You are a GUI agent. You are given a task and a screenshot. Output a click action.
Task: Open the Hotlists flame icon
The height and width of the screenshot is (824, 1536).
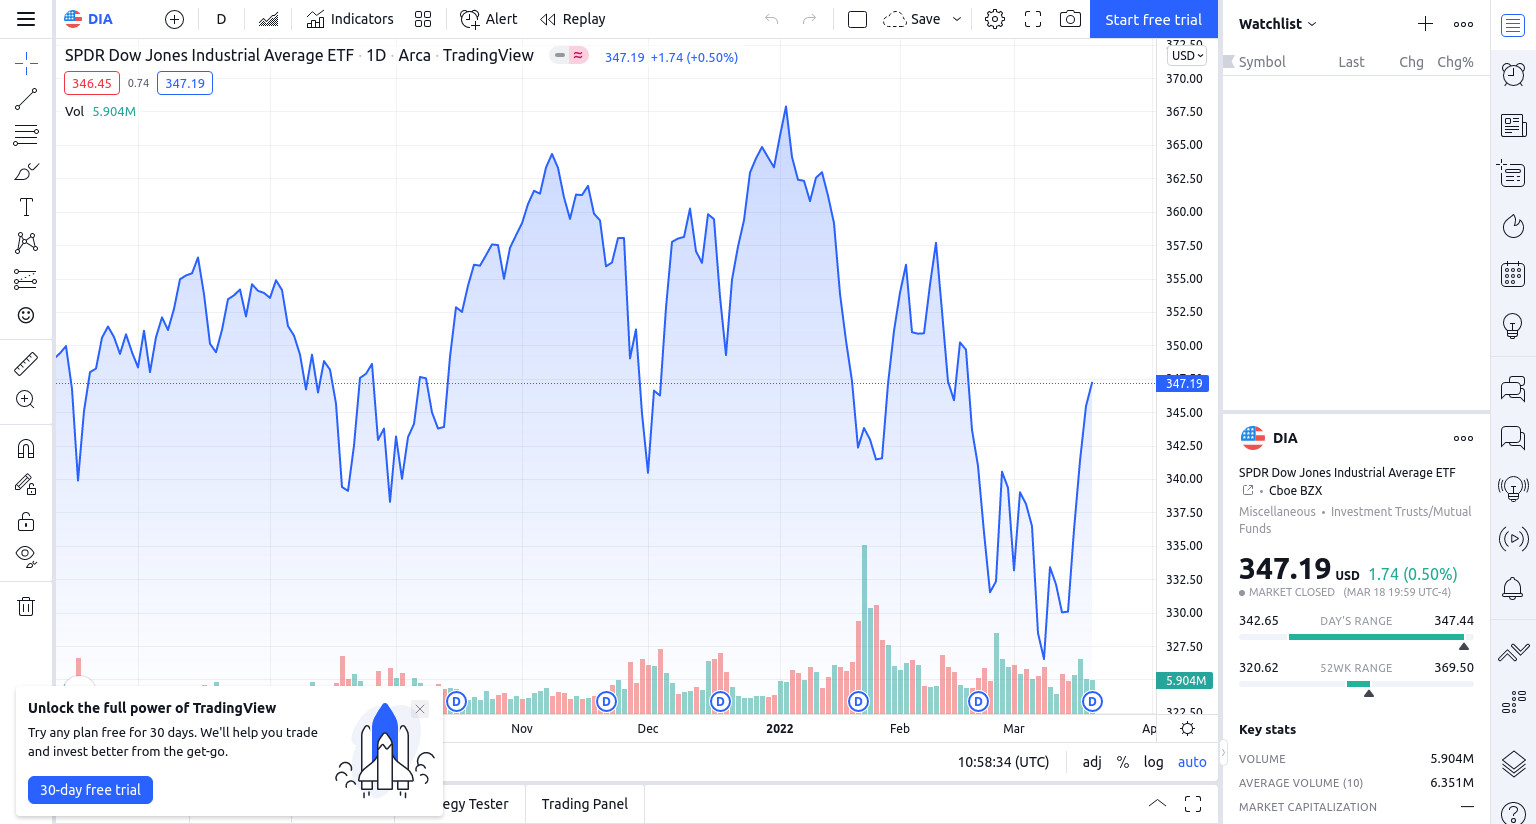(x=1513, y=226)
